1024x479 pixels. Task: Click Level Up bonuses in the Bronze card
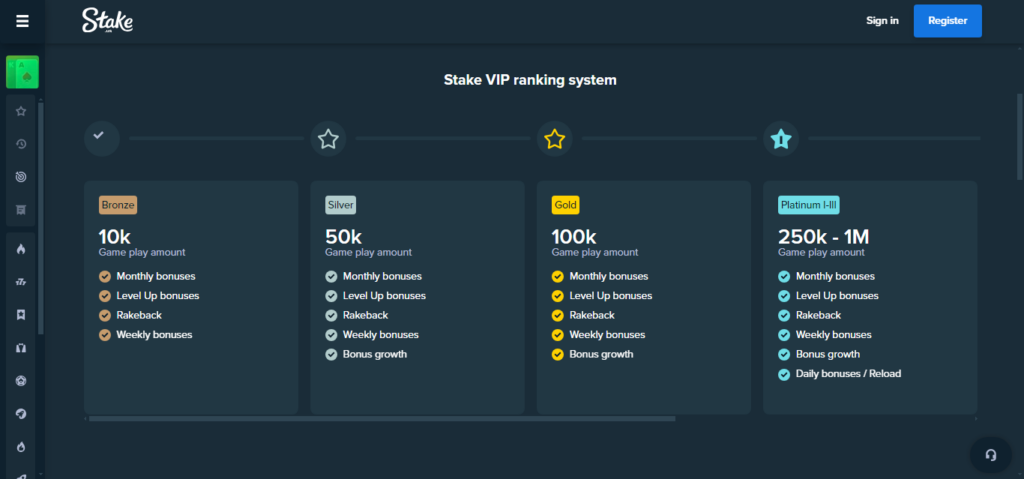(x=157, y=296)
